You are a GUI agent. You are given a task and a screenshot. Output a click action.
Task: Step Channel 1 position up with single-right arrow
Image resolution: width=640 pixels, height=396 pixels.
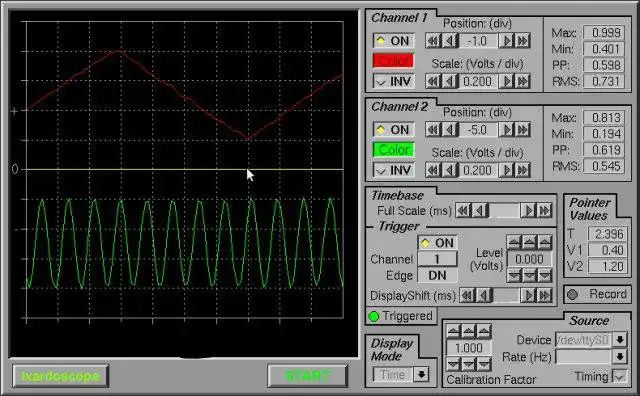click(507, 41)
